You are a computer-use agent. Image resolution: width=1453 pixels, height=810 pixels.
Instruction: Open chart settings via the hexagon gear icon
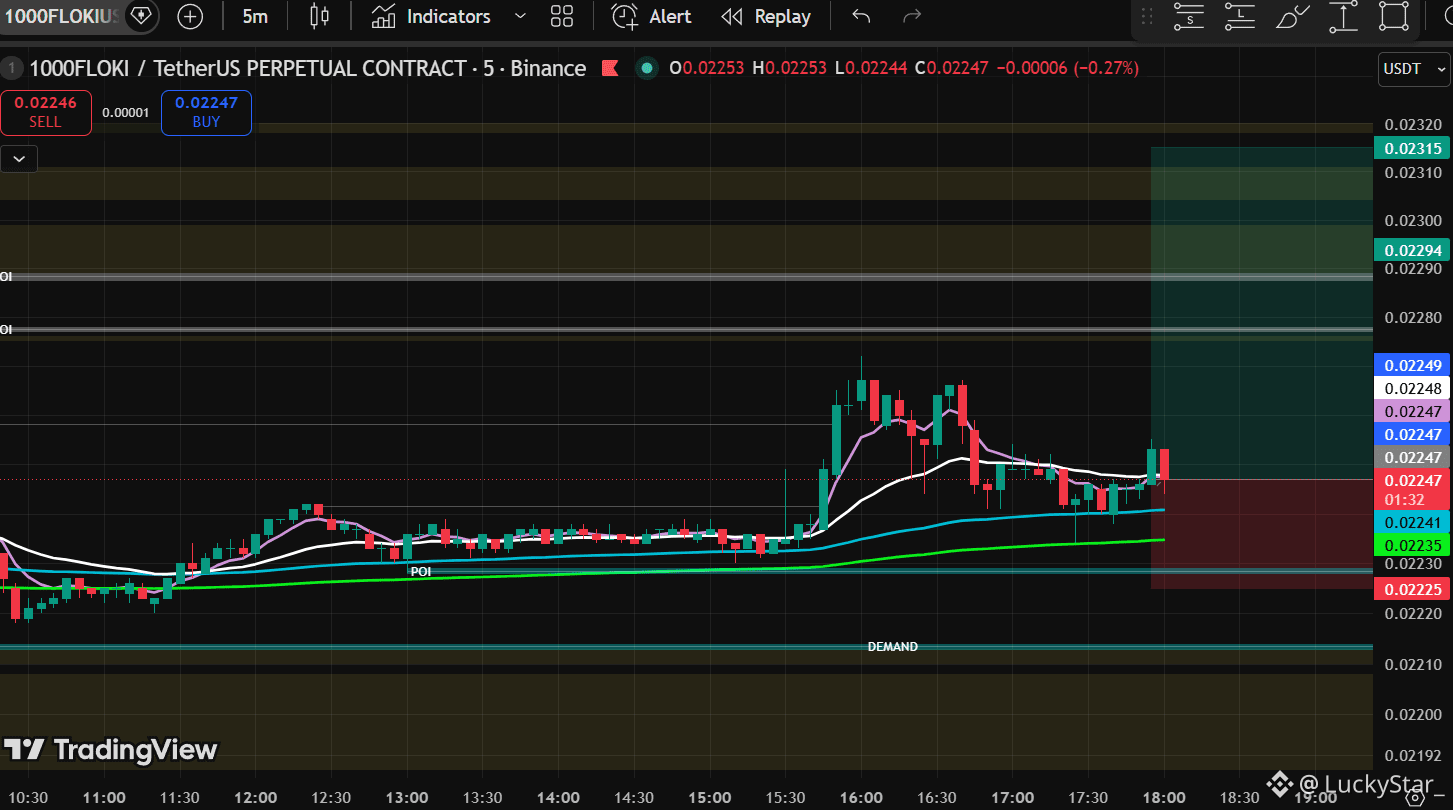(x=1414, y=797)
